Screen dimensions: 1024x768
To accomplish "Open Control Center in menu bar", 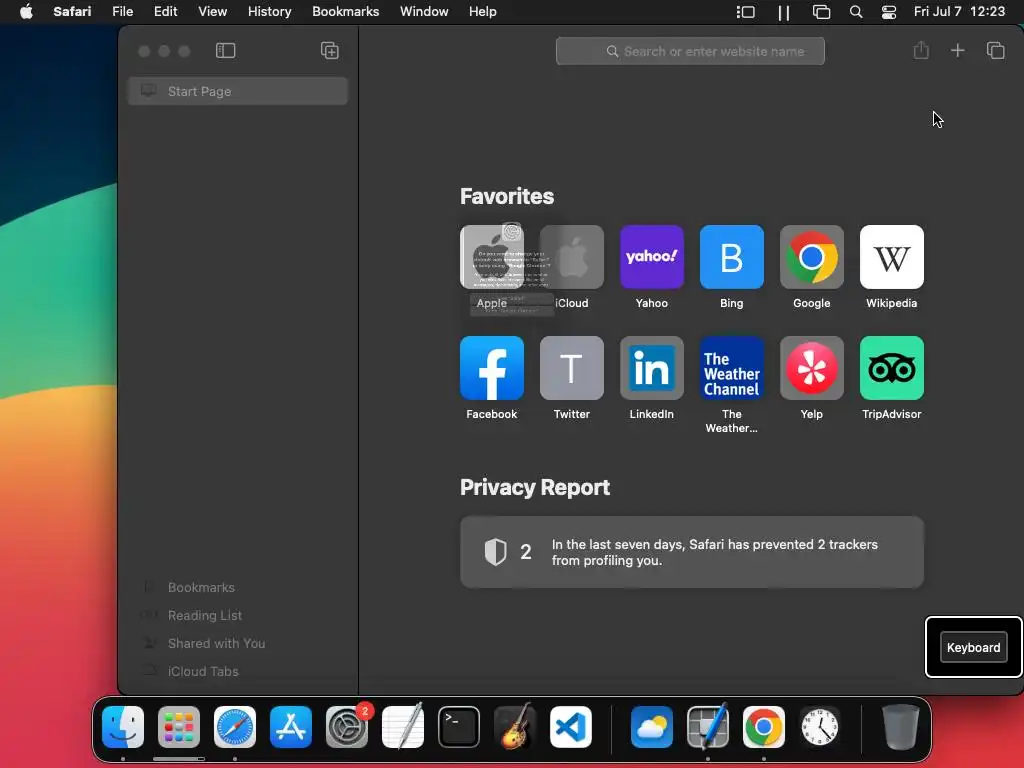I will point(889,12).
